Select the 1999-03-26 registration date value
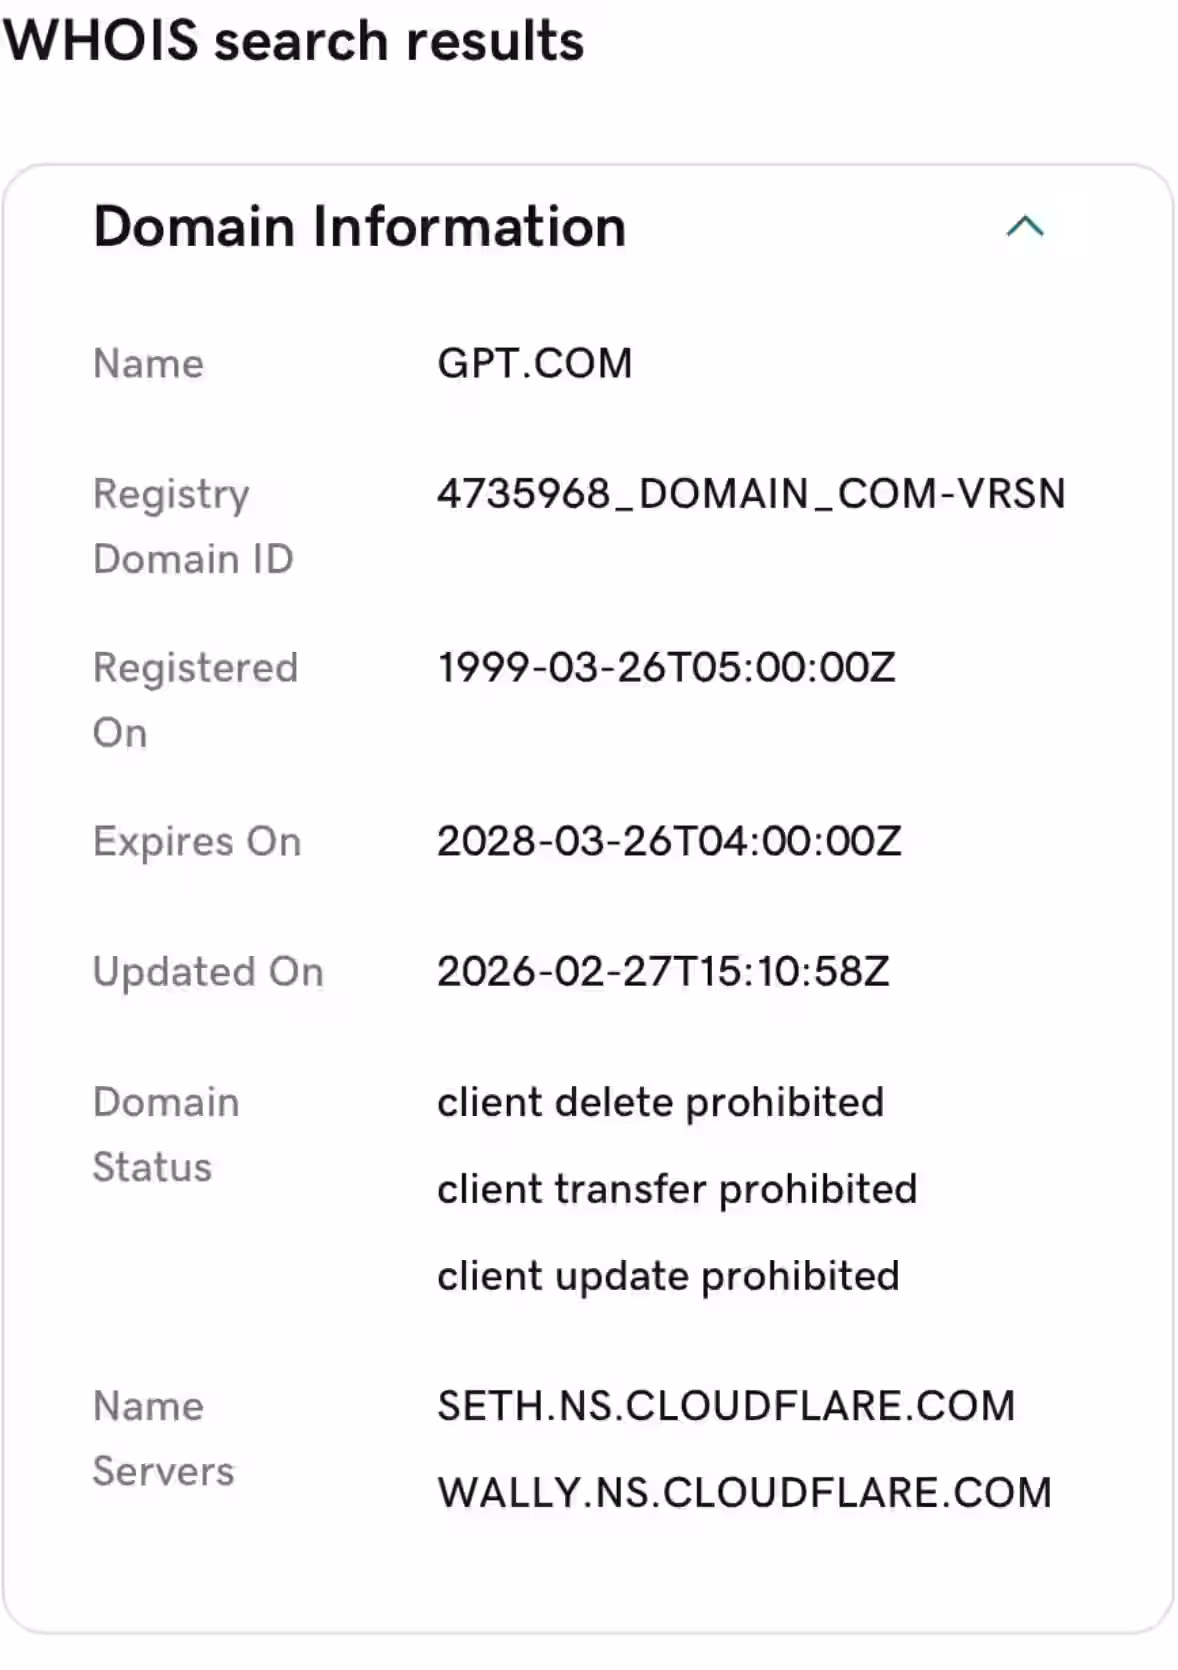This screenshot has height=1670, width=1178. (x=666, y=668)
